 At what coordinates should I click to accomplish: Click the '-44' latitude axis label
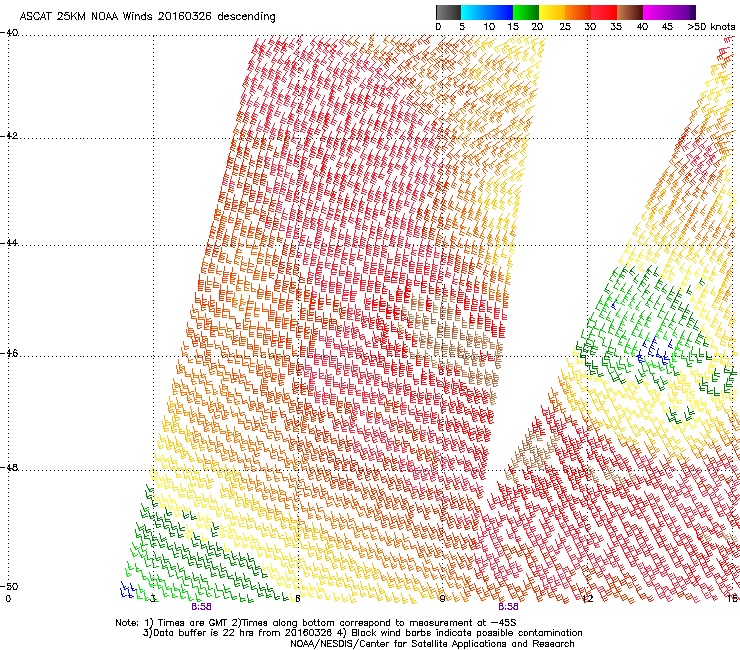(x=9, y=243)
